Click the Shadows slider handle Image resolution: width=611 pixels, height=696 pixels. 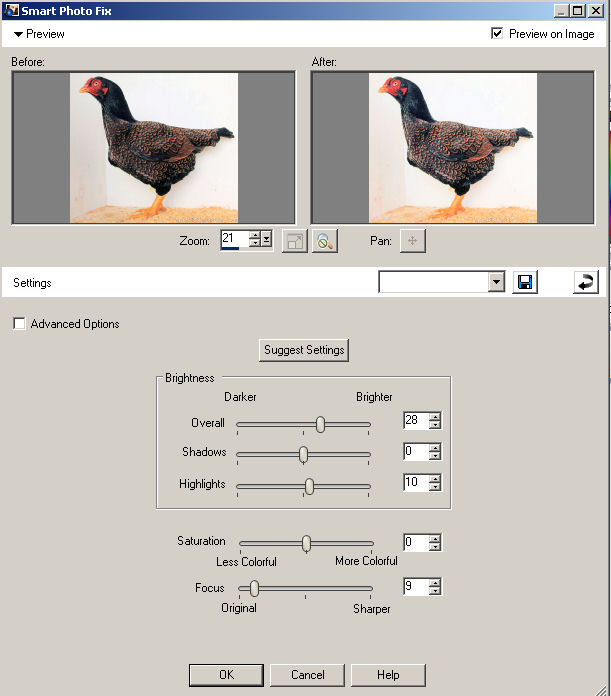pos(304,455)
